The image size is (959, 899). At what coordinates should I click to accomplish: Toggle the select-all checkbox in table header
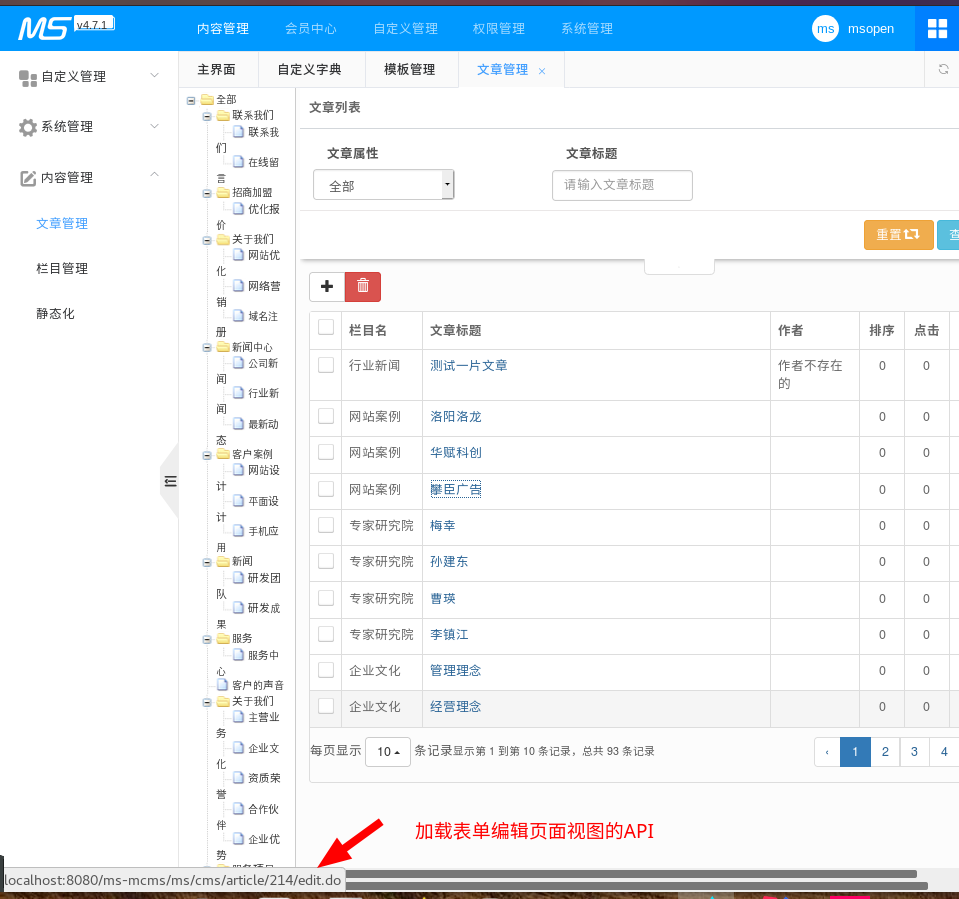coord(326,327)
